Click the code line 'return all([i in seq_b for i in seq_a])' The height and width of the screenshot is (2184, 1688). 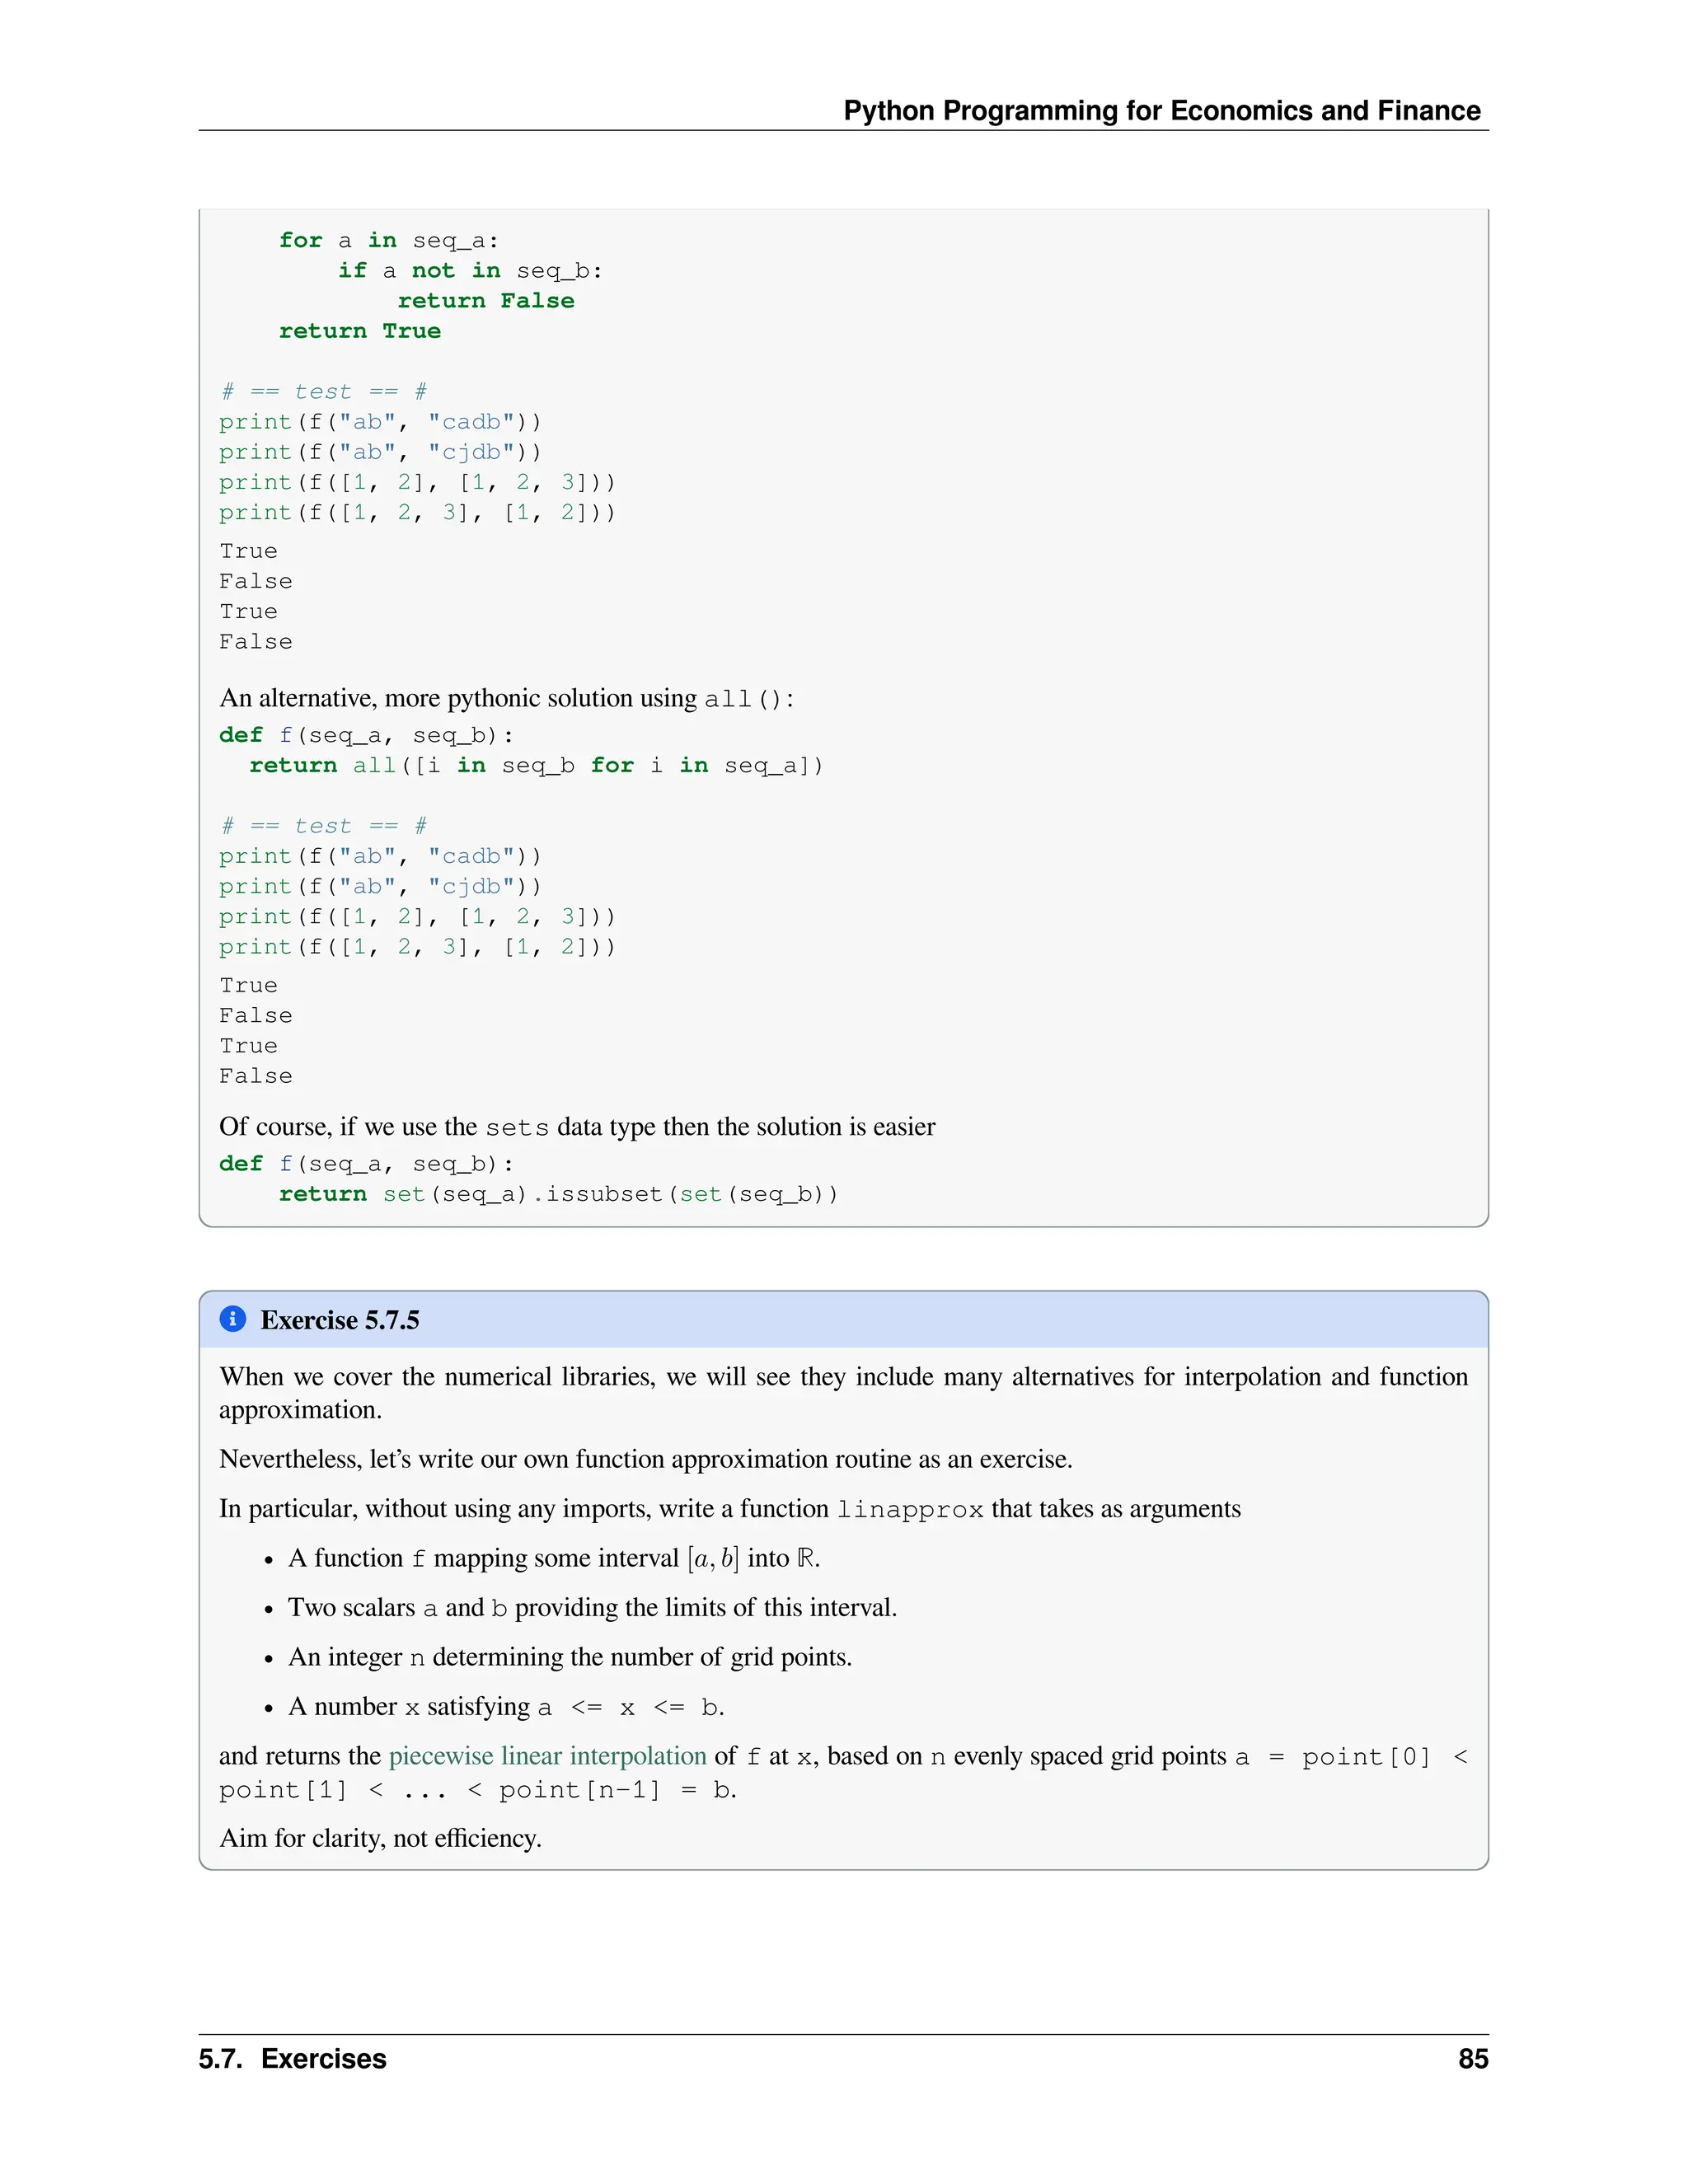click(536, 765)
